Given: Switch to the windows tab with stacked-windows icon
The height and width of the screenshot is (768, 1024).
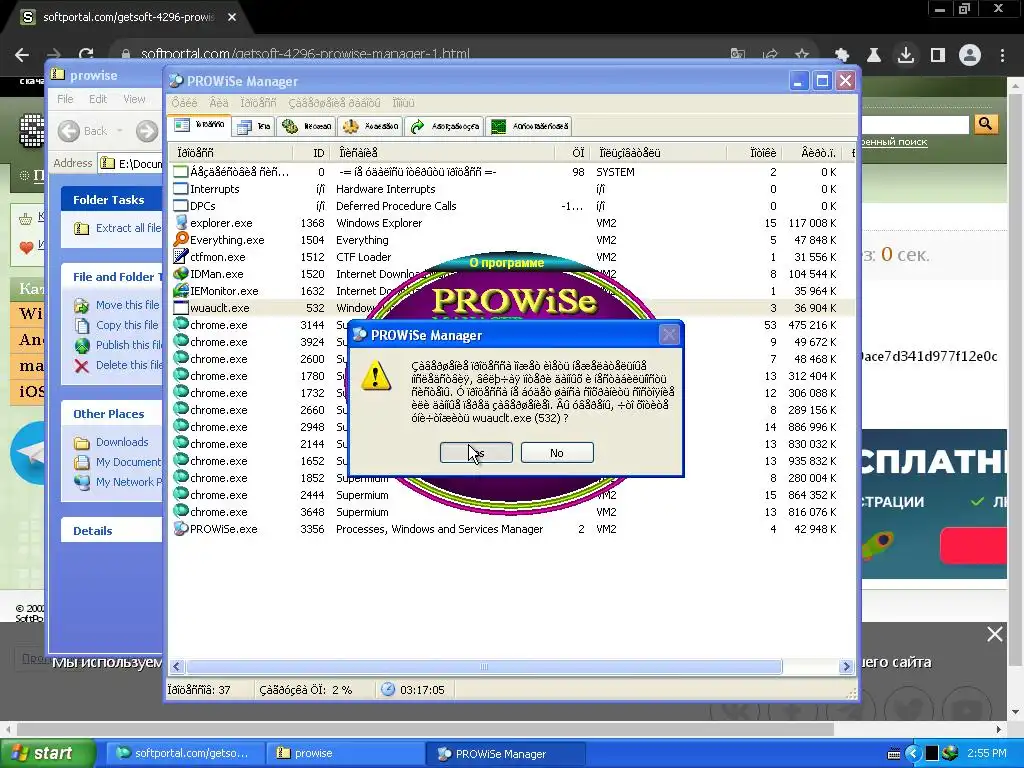Looking at the screenshot, I should pos(253,126).
